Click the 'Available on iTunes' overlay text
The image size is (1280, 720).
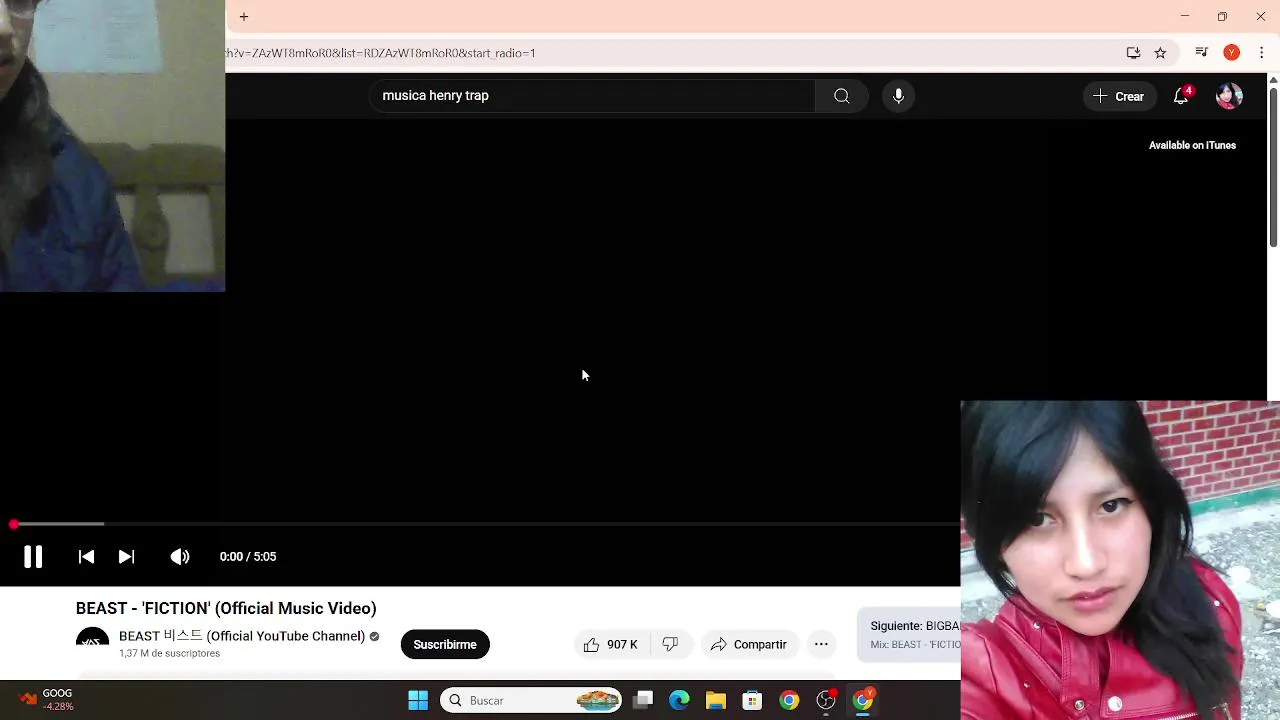(x=1192, y=145)
